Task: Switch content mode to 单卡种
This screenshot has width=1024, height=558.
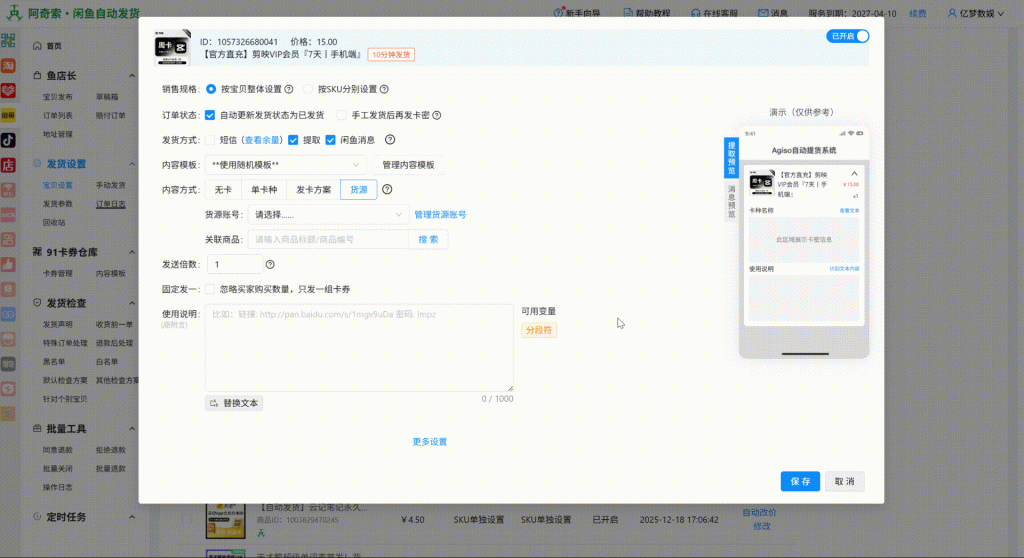Action: (264, 189)
